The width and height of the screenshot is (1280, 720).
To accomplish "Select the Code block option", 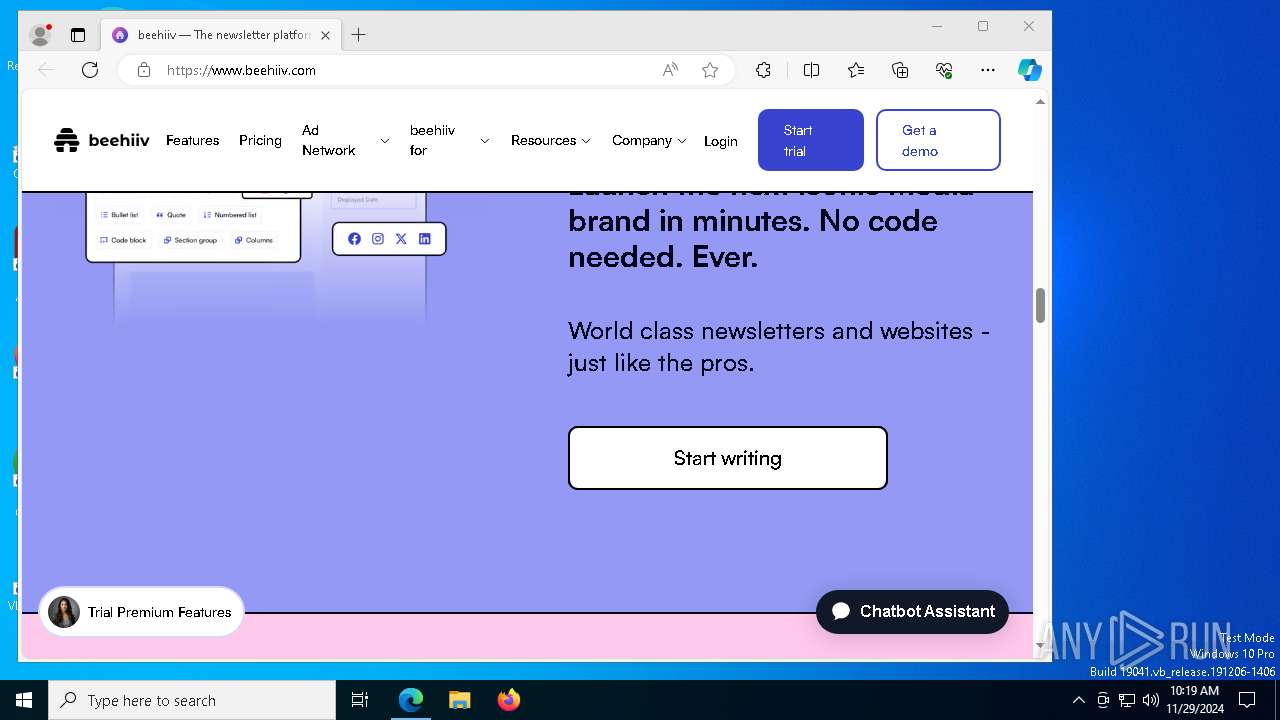I will coord(123,240).
